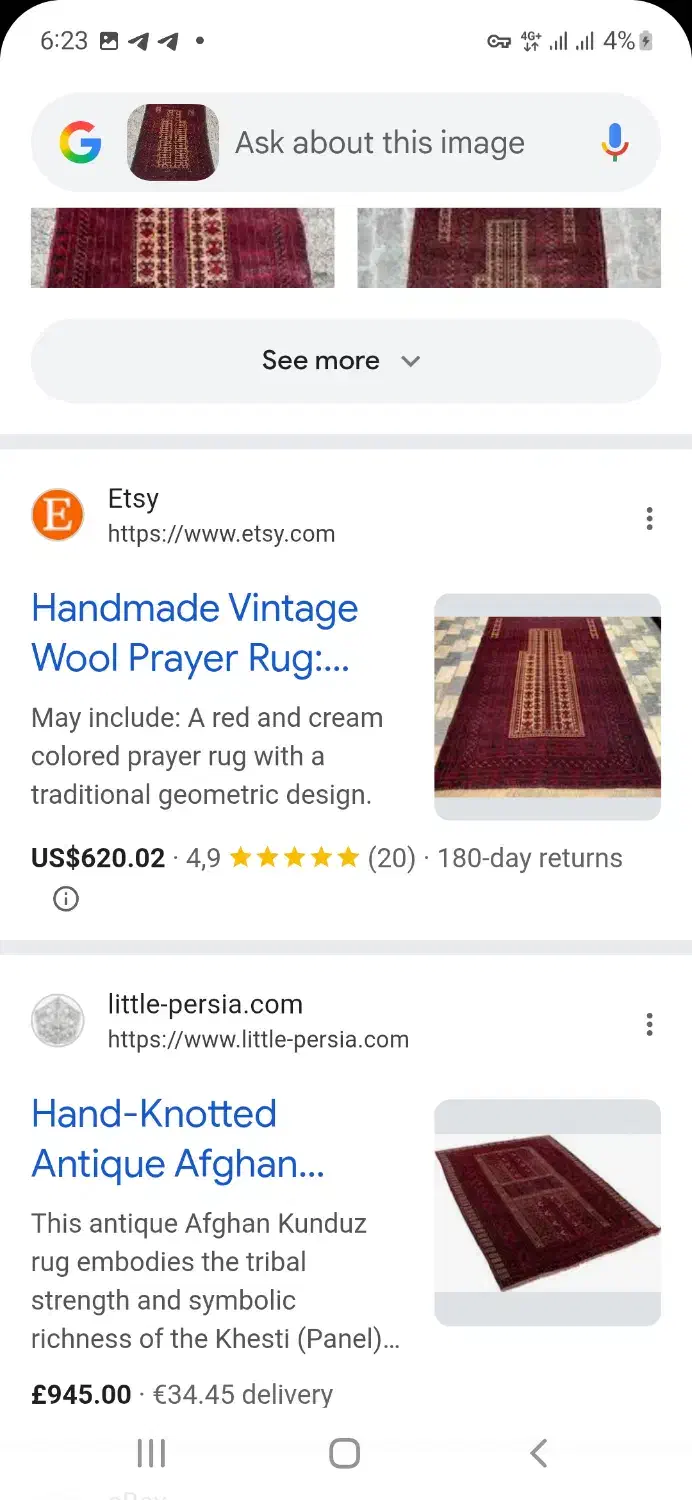Viewport: 692px width, 1500px height.
Task: Tap the right rug image result
Action: [509, 247]
